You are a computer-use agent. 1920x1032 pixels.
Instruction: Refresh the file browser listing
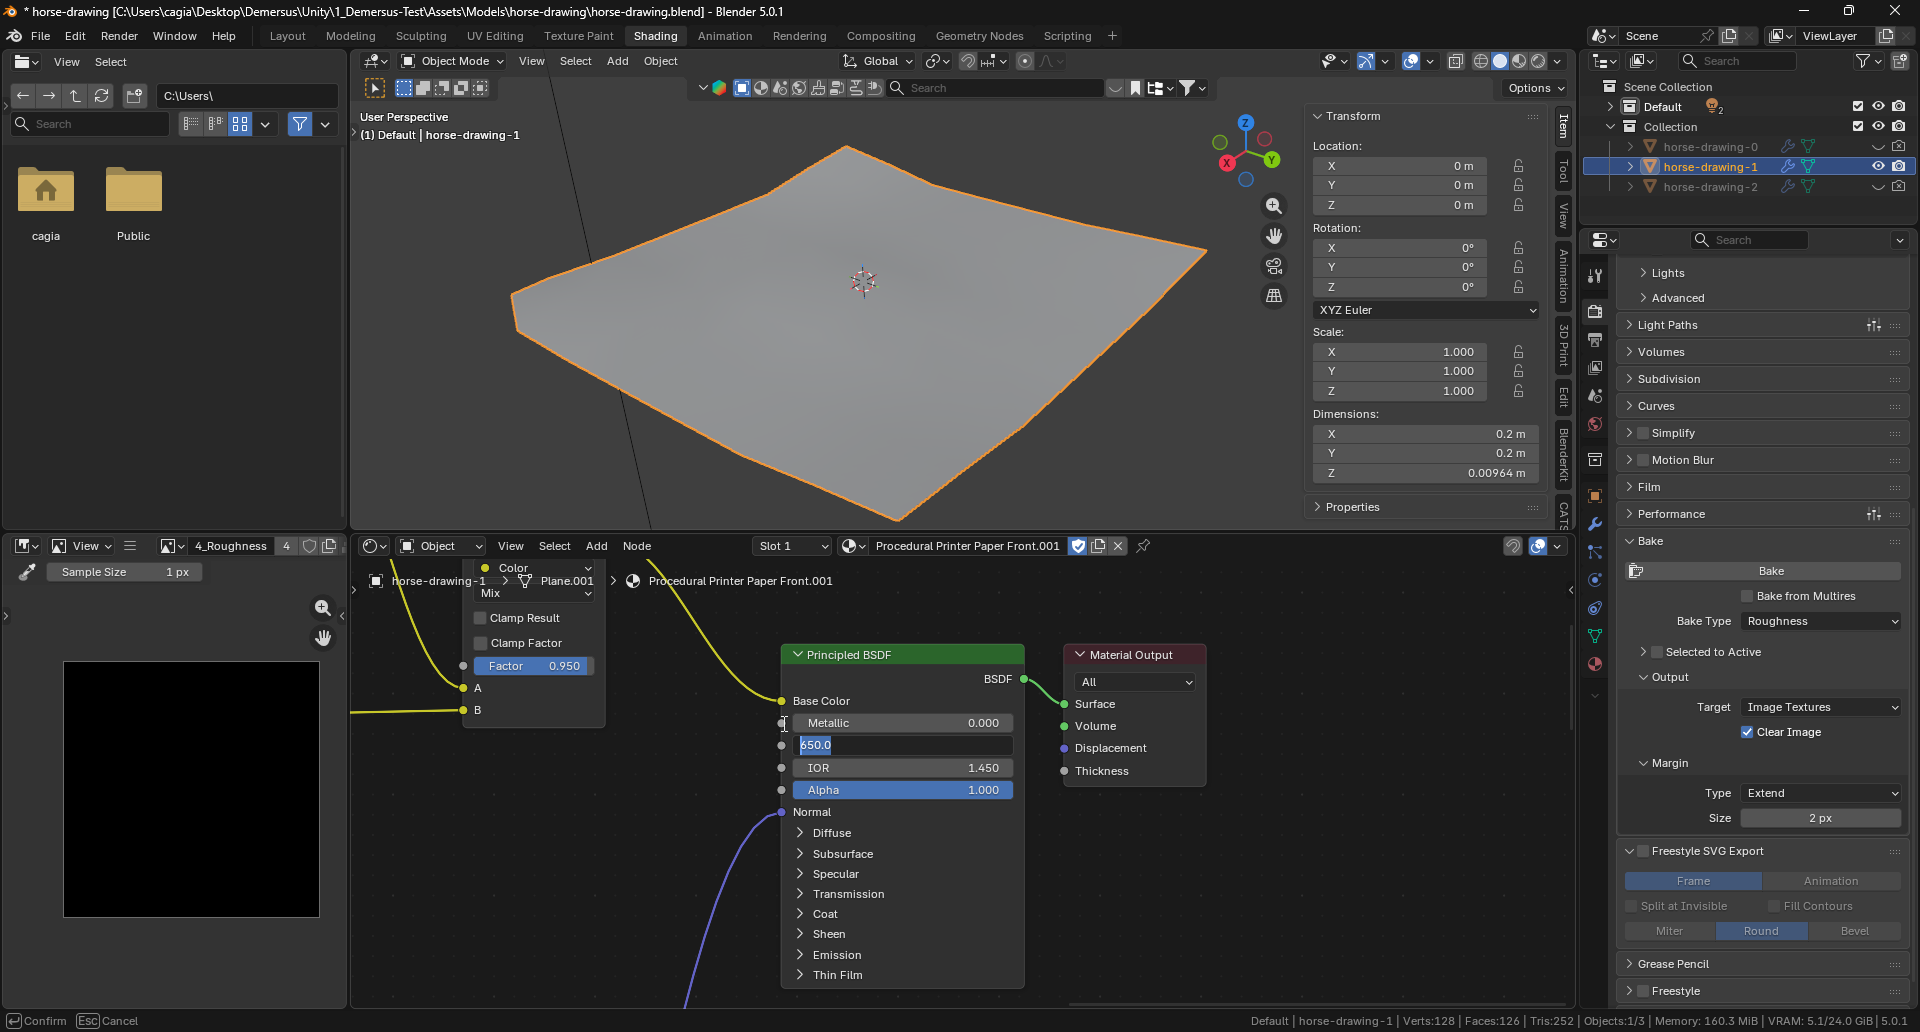[x=101, y=96]
